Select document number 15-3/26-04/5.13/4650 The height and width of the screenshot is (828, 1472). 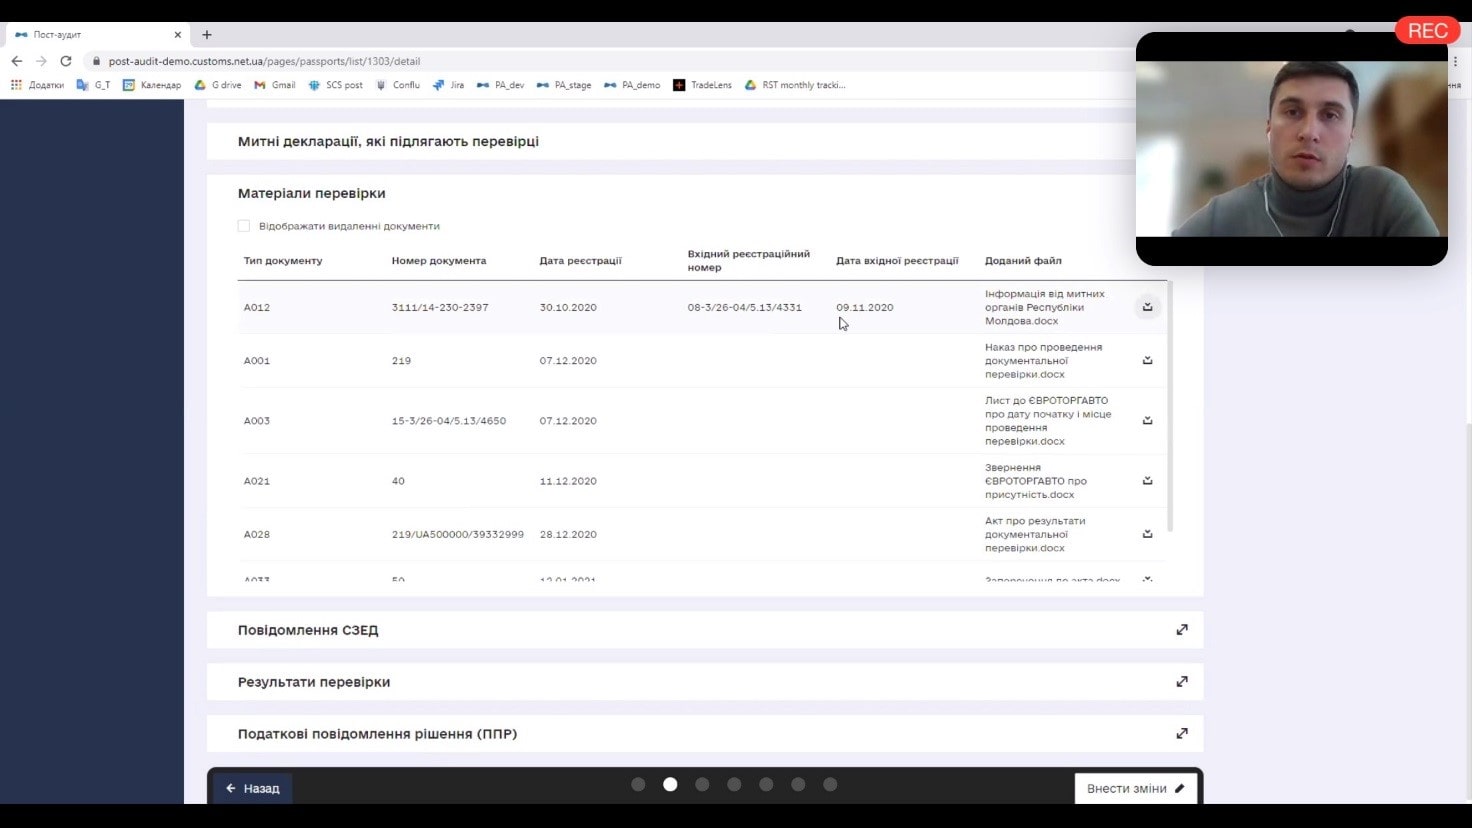tap(448, 420)
